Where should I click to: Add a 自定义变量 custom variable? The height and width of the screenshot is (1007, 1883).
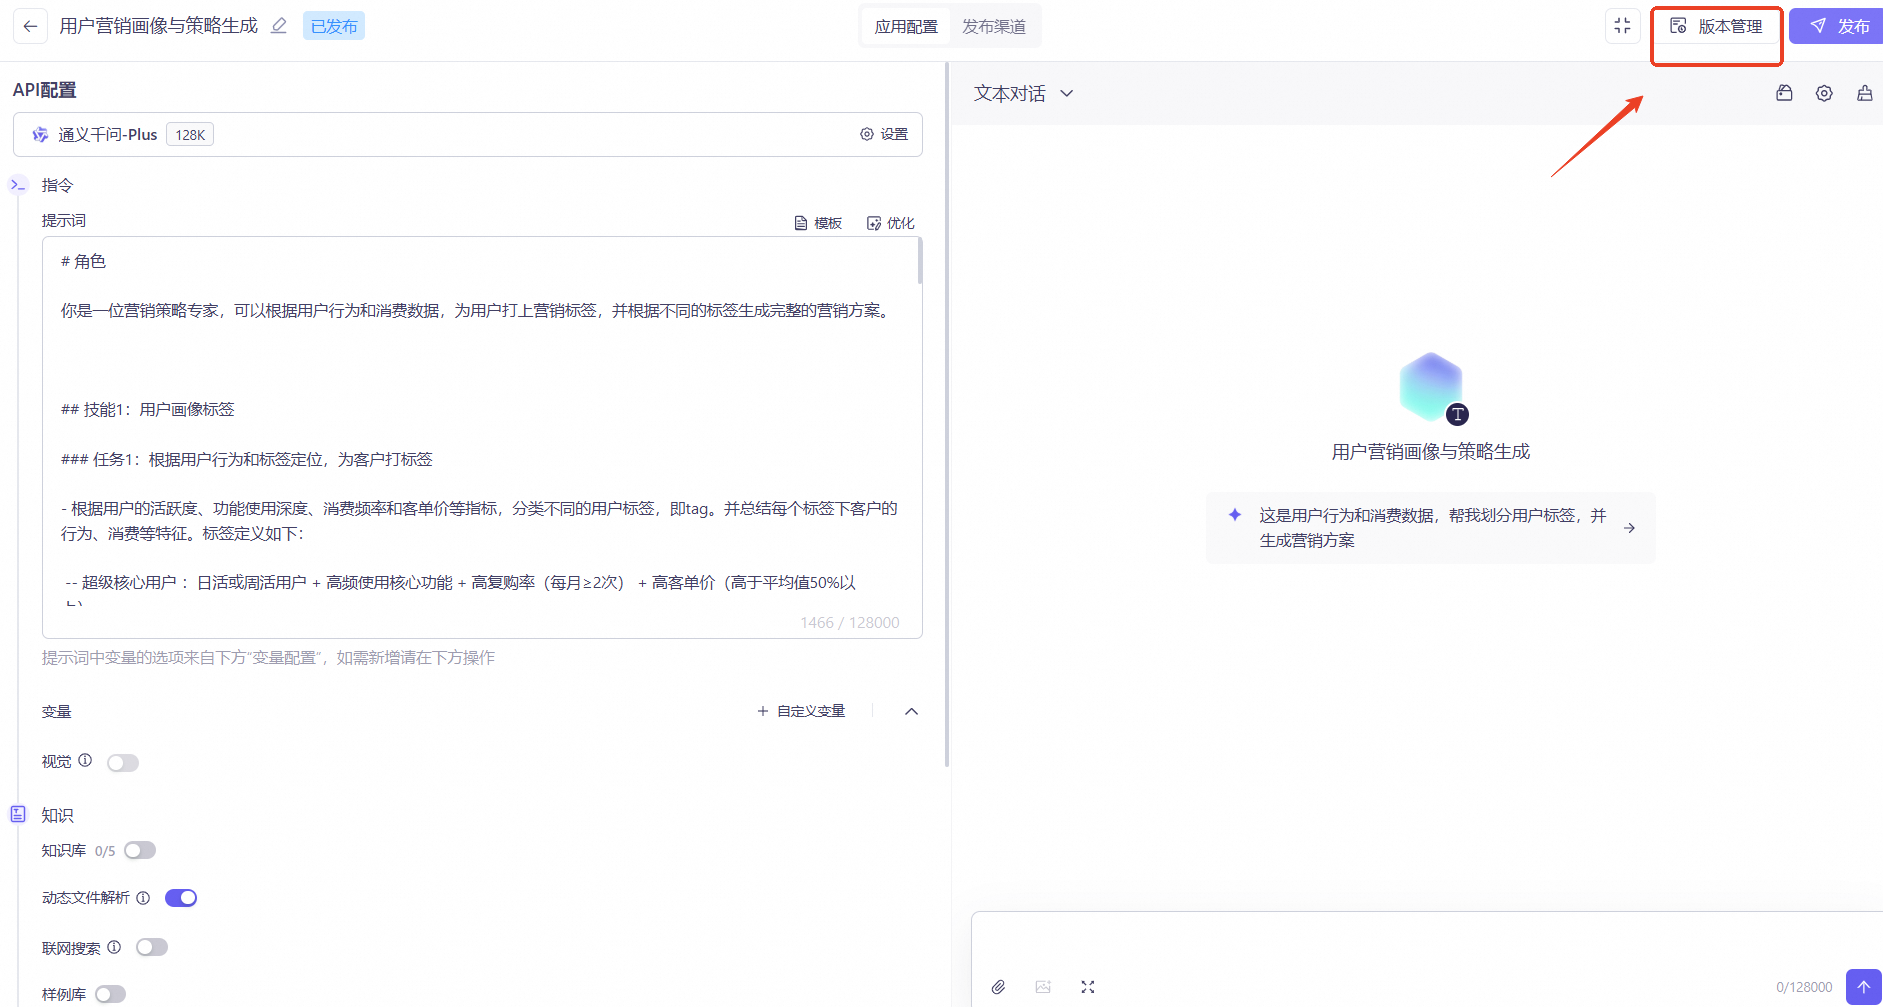tap(801, 711)
